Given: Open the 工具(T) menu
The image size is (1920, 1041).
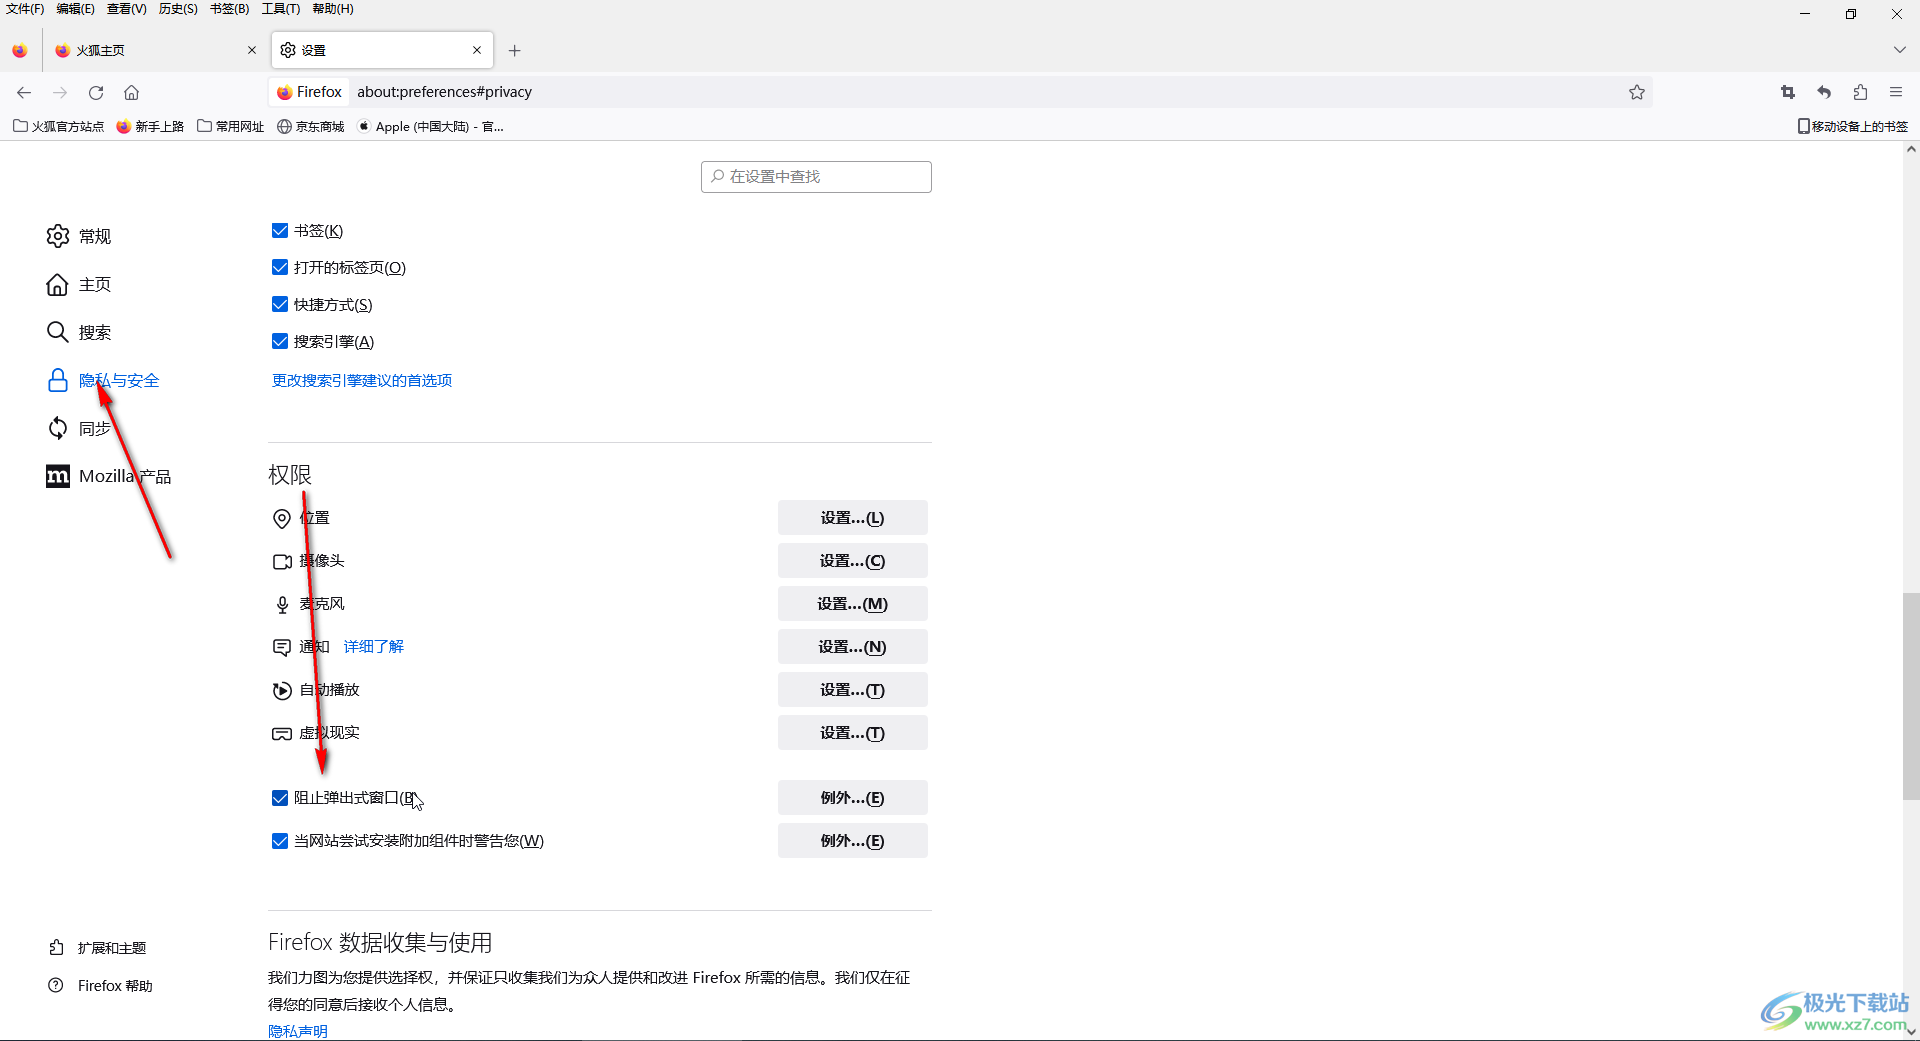Looking at the screenshot, I should coord(281,9).
